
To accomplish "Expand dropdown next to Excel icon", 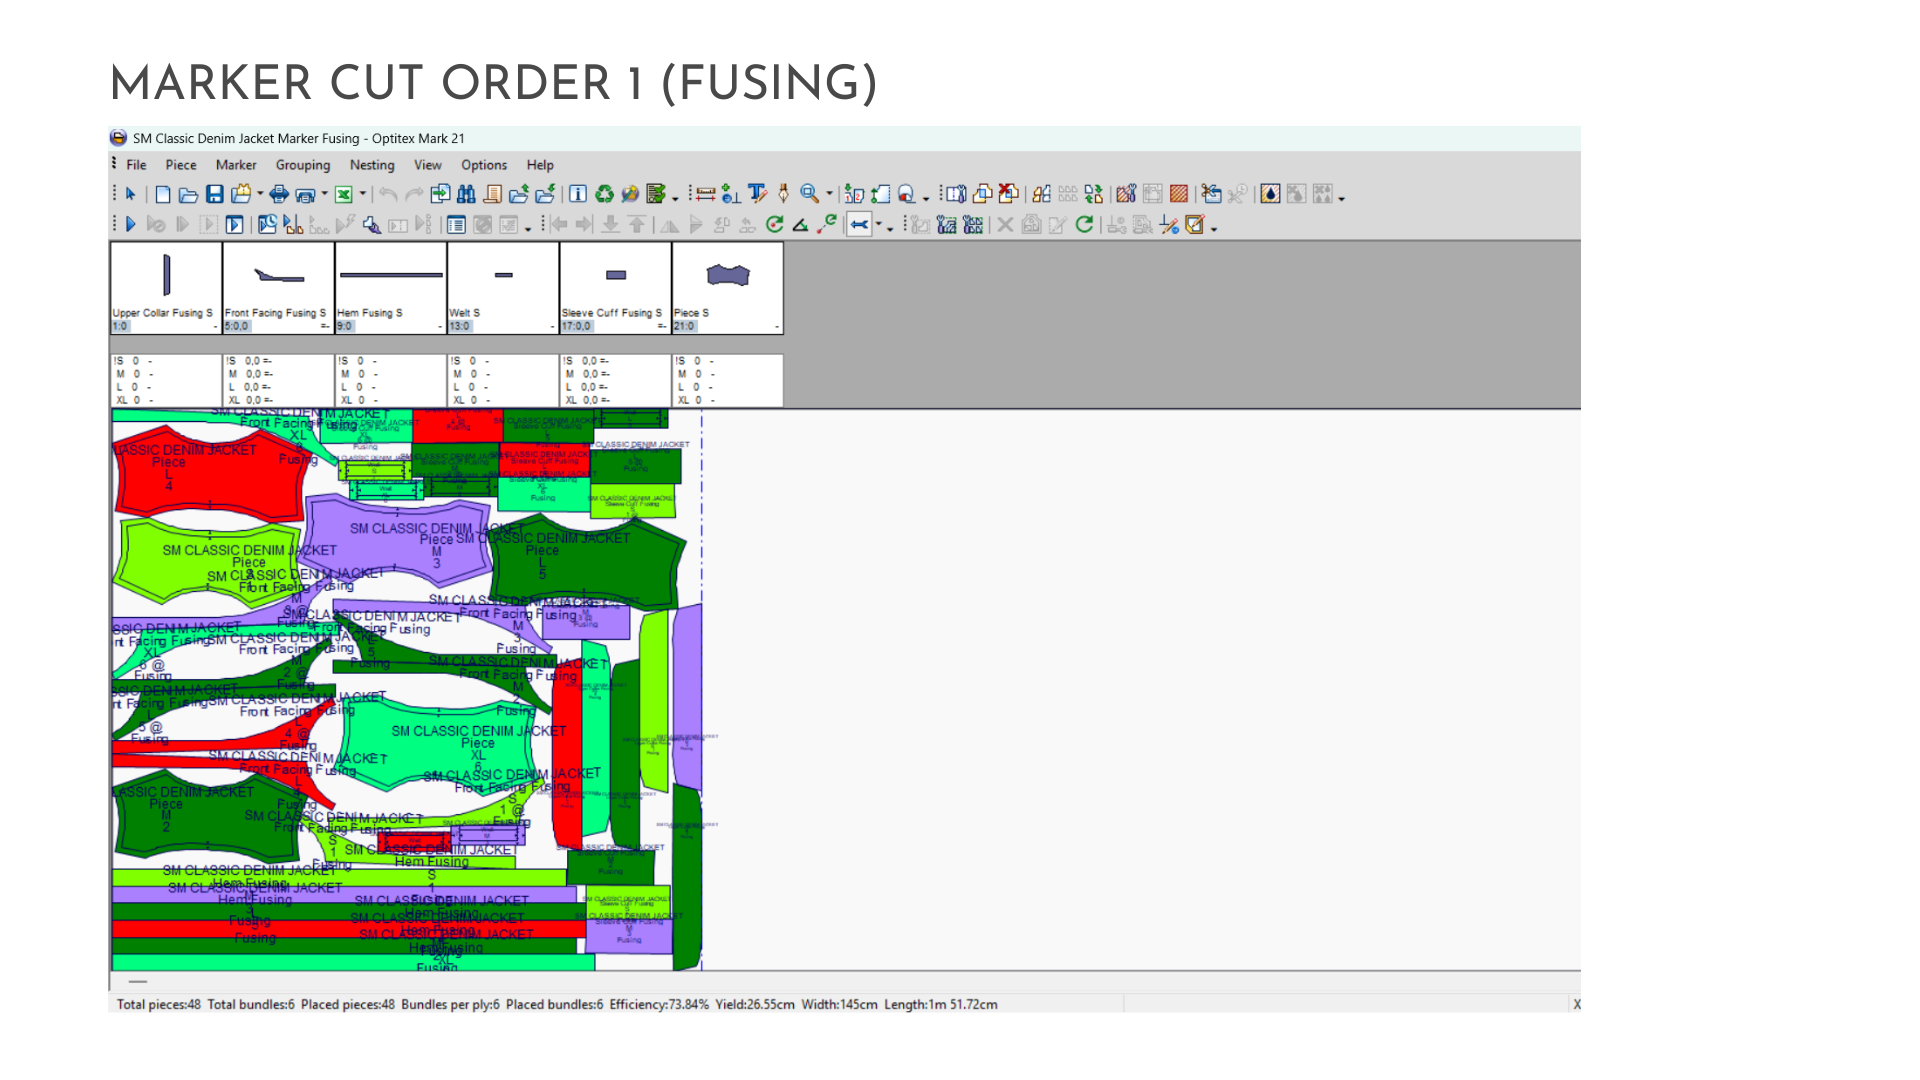I will coord(363,194).
